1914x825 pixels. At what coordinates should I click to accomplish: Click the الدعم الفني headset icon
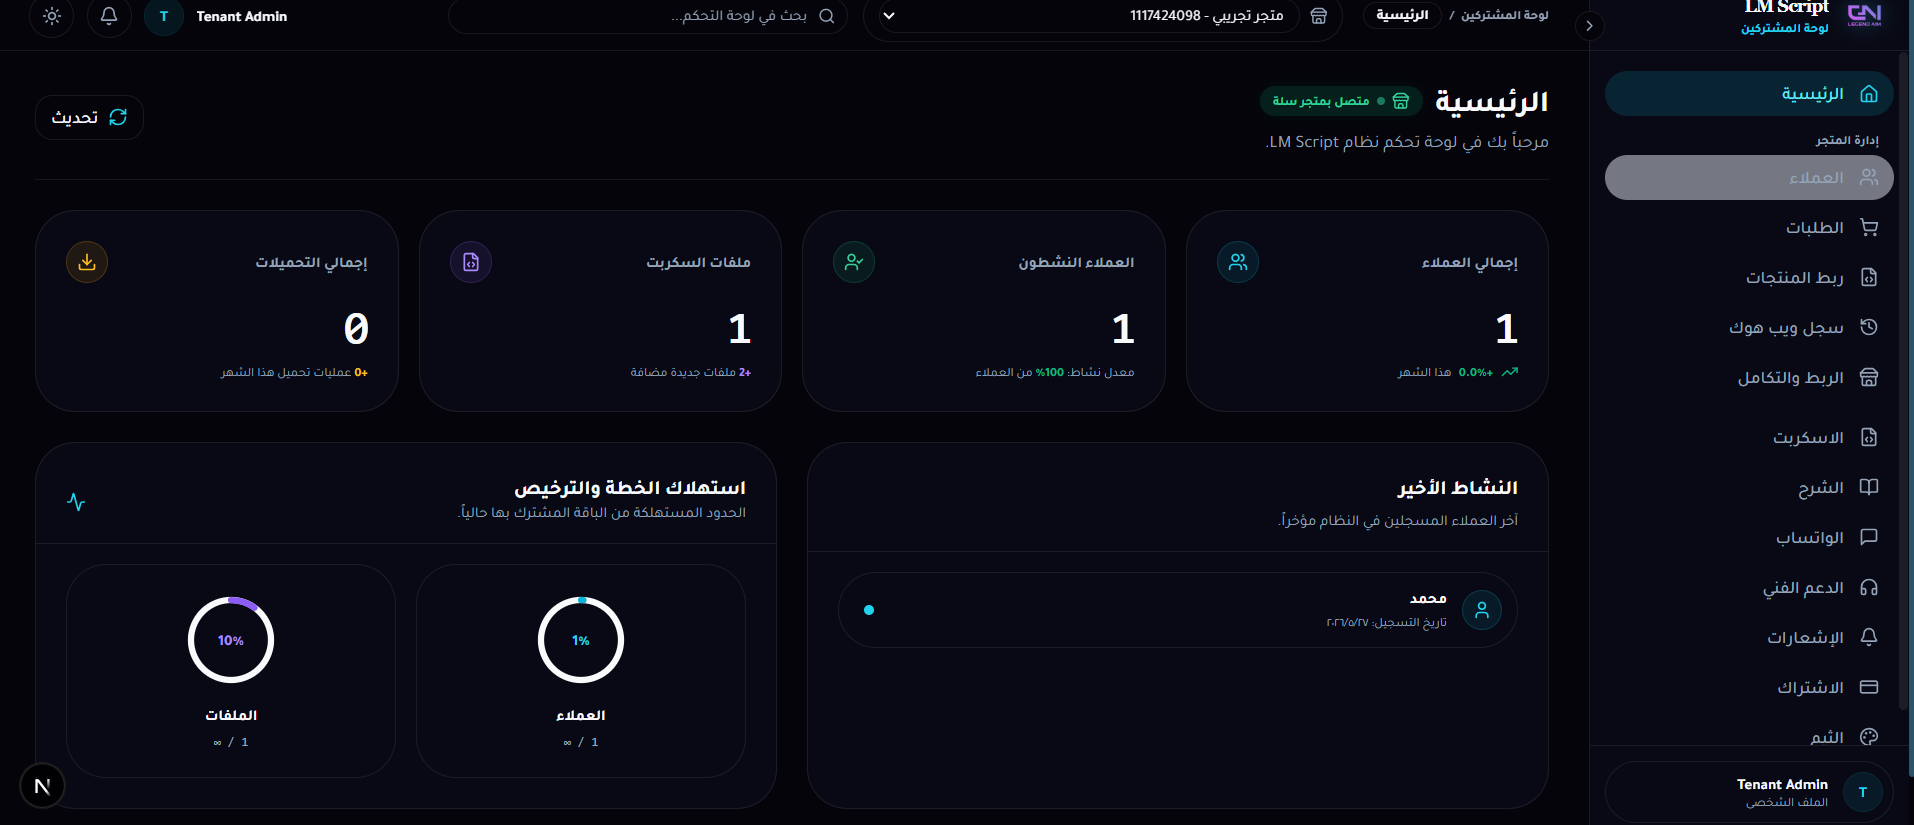point(1869,587)
